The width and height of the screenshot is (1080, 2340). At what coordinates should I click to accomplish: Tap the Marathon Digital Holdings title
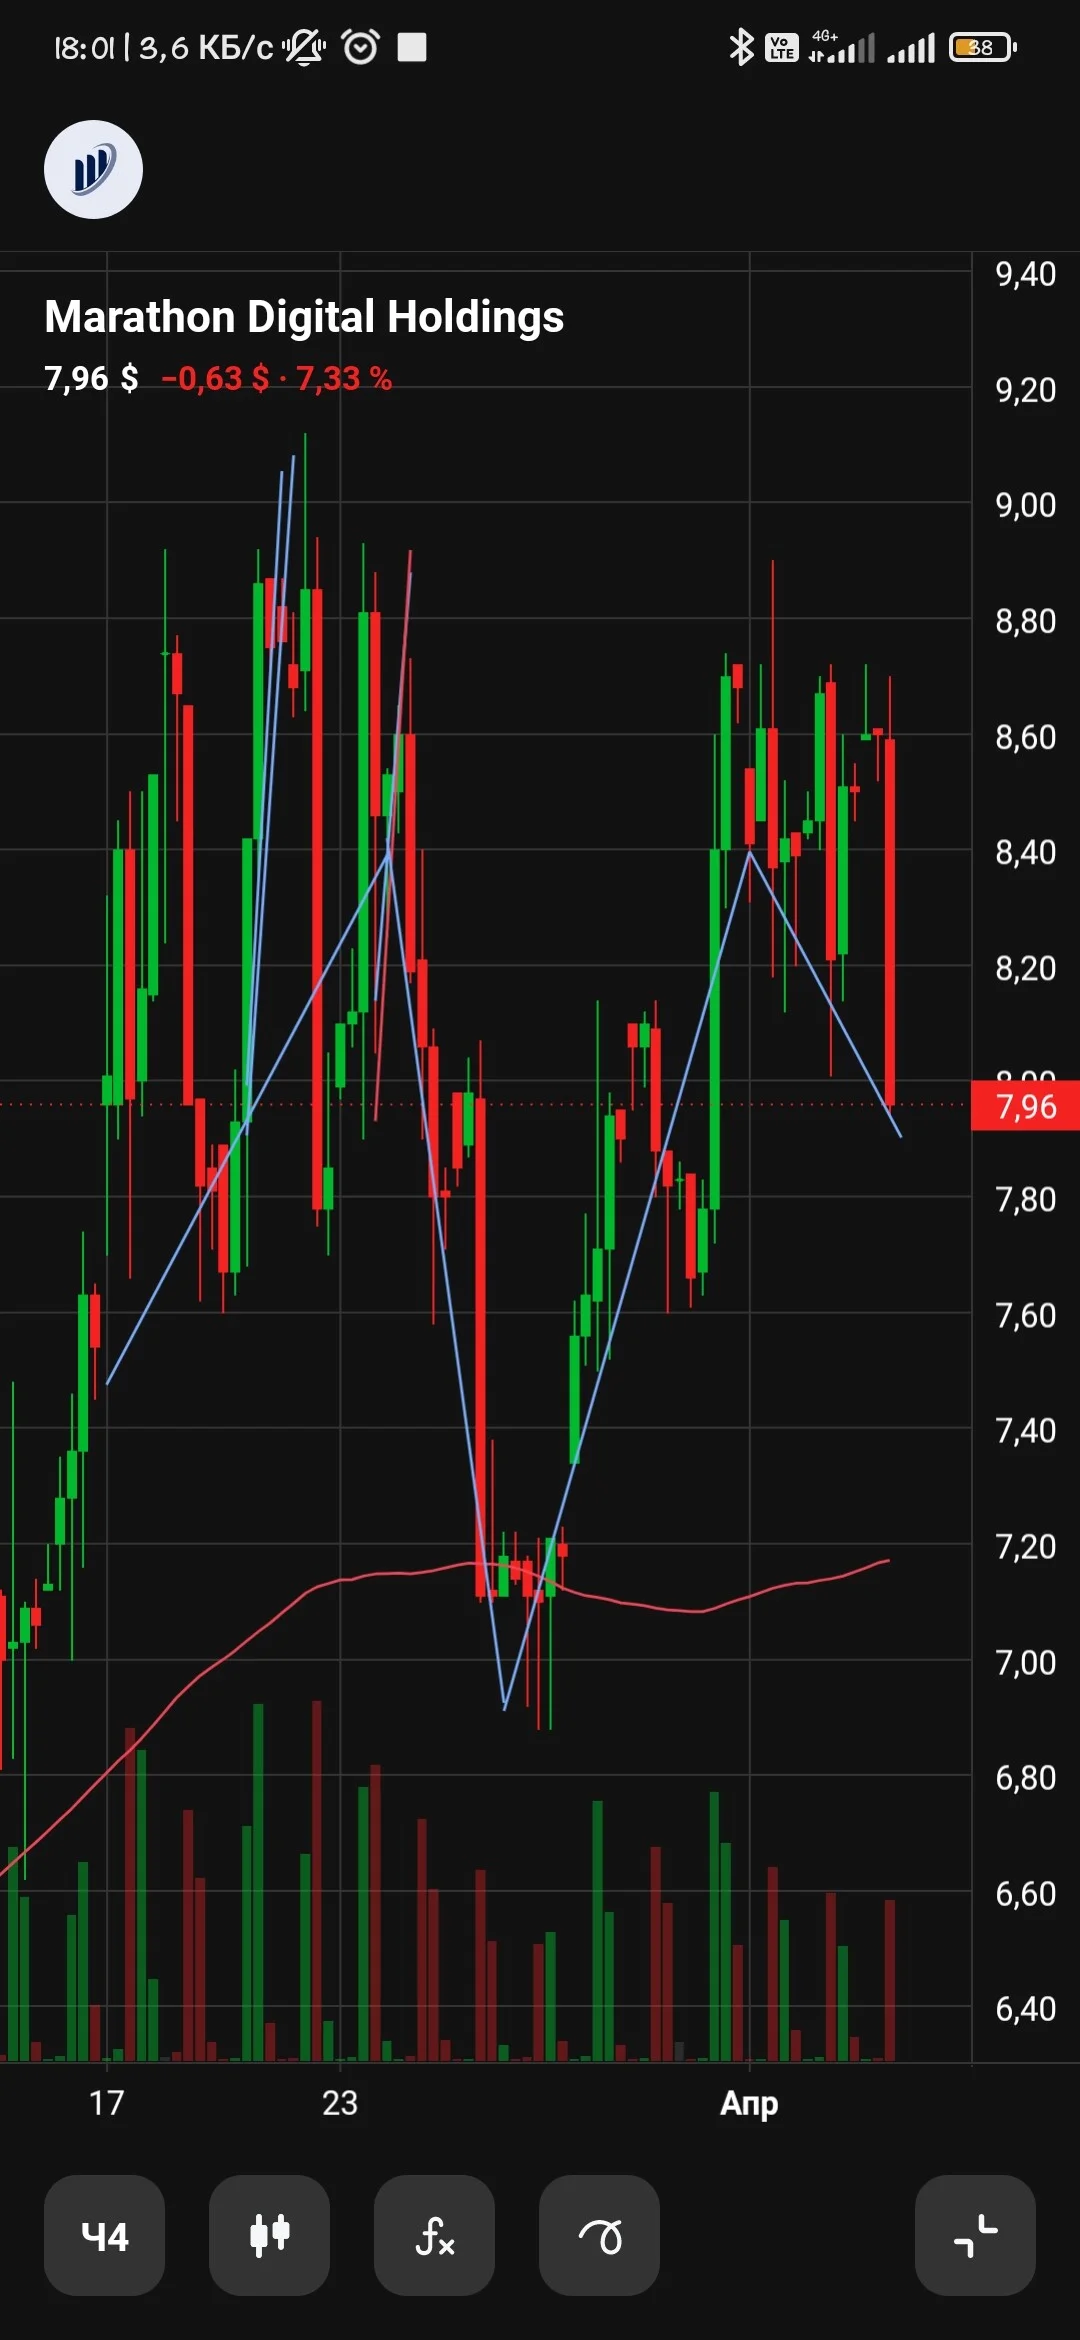pyautogui.click(x=304, y=317)
